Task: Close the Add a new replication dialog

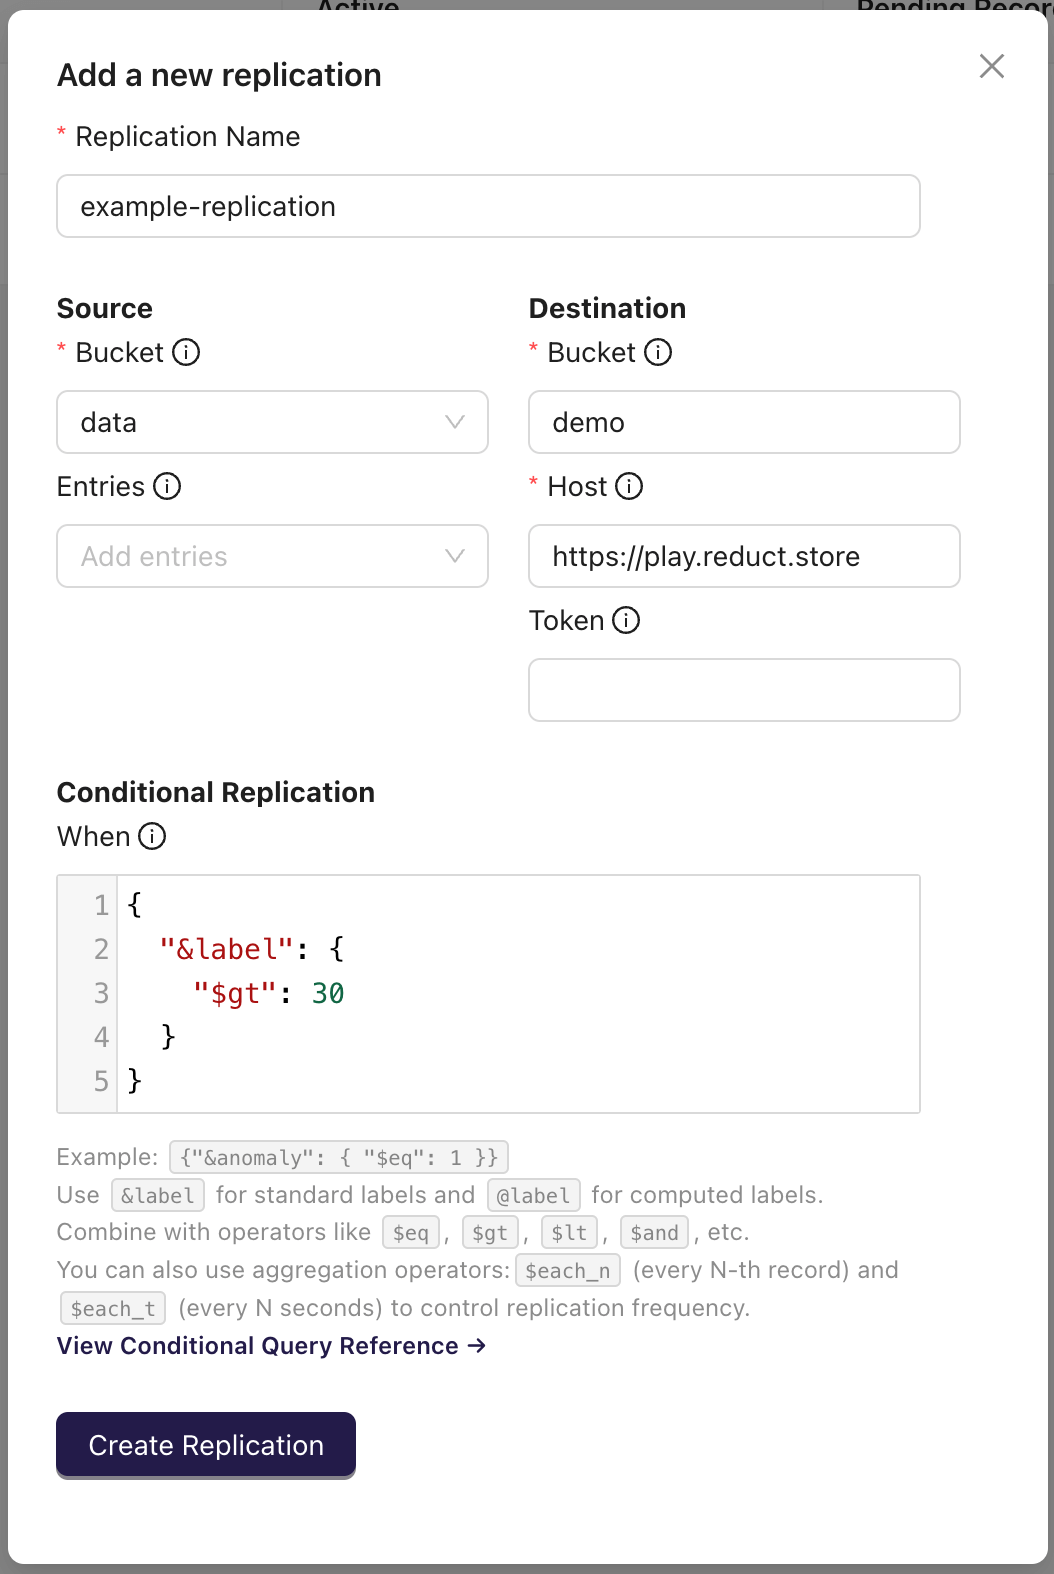Action: (991, 67)
